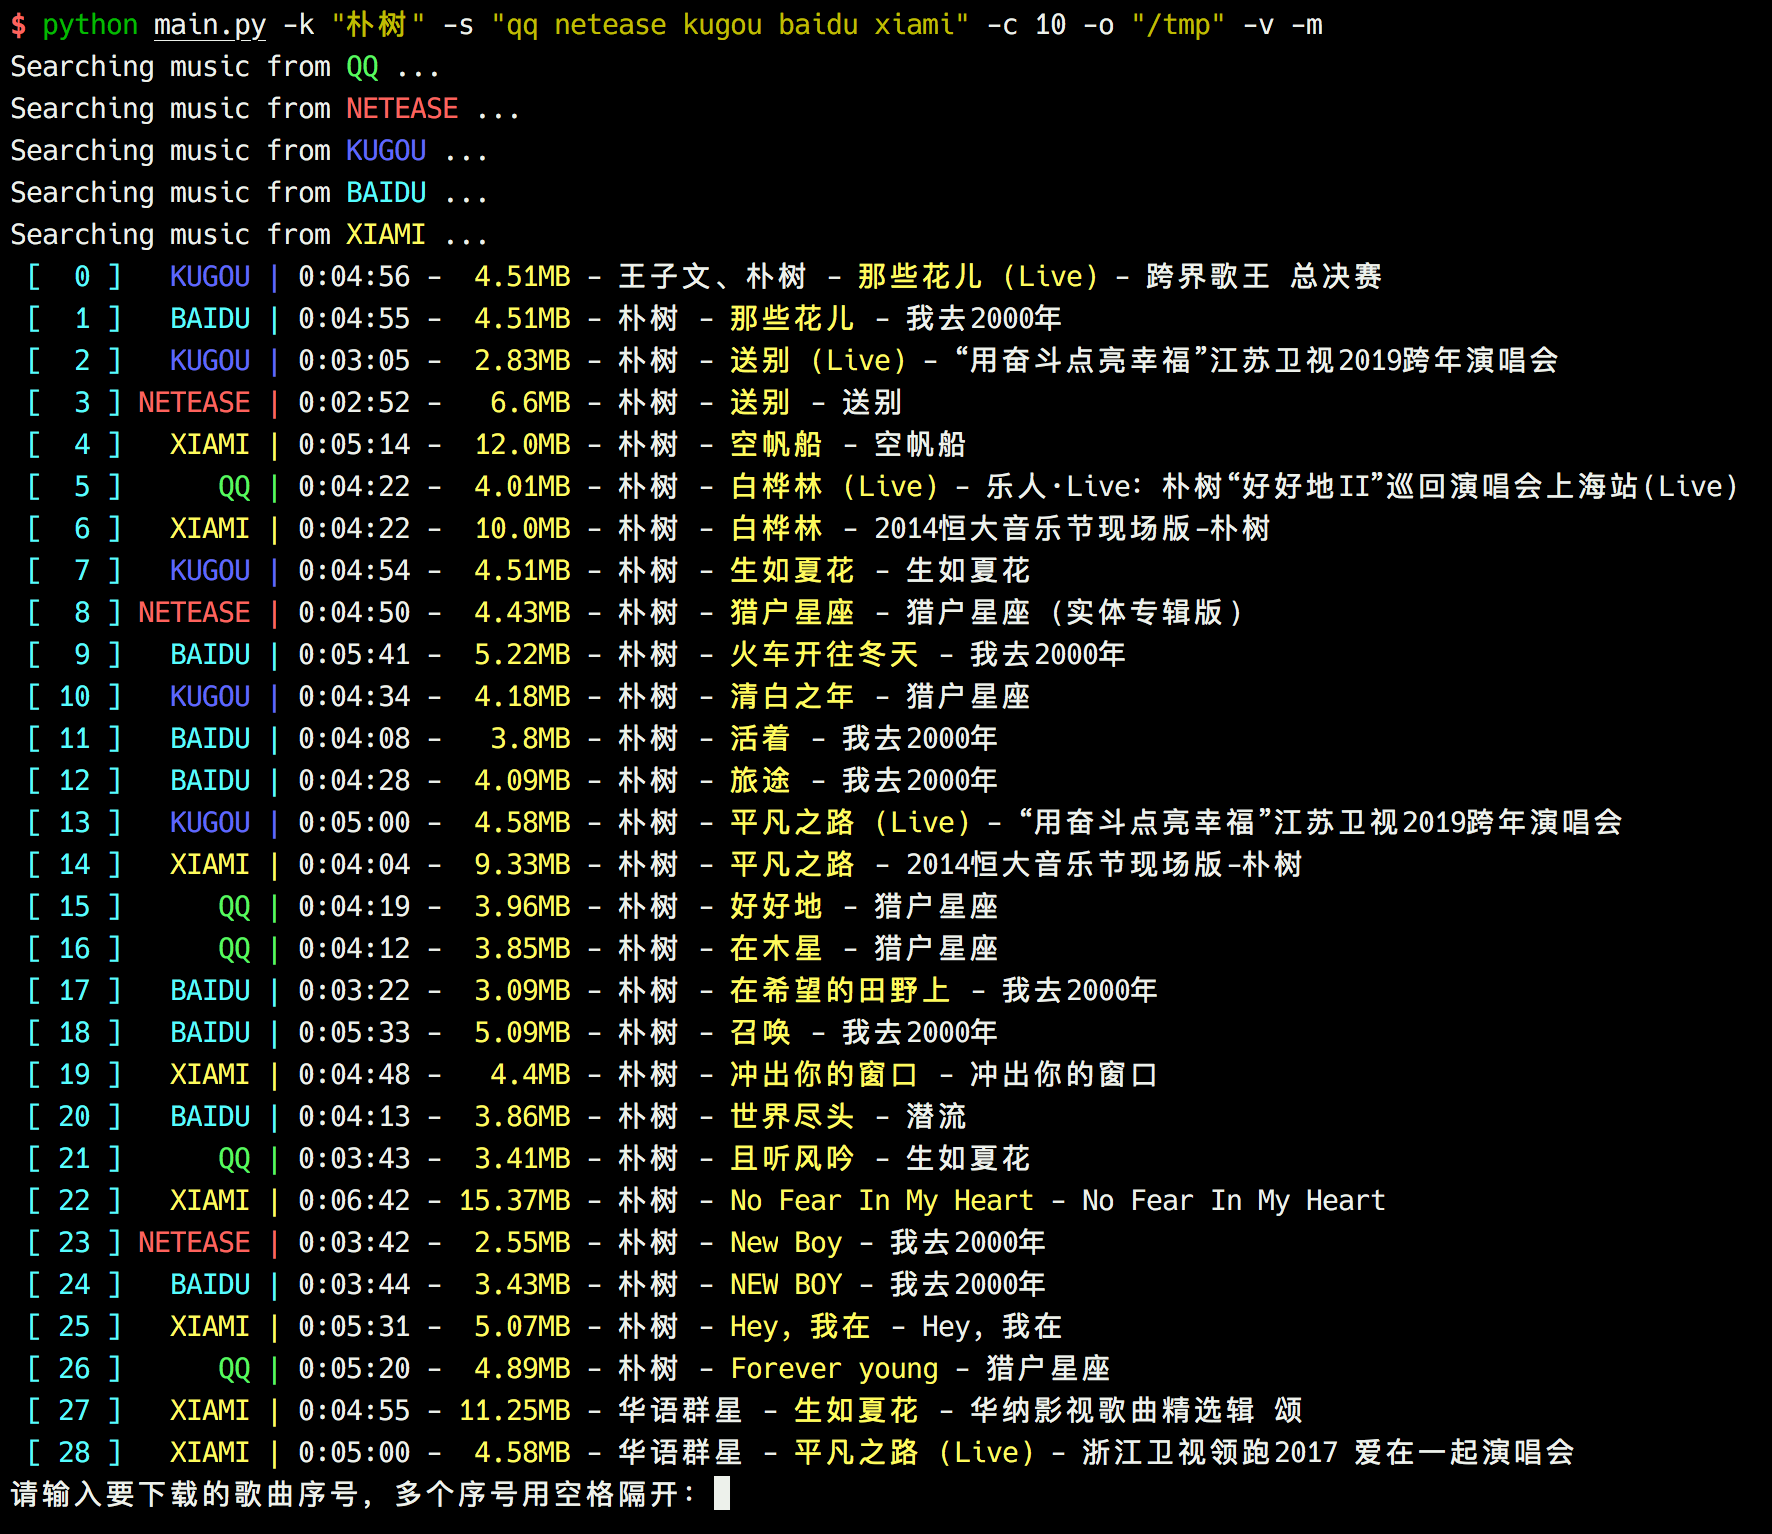Click 'Forever young' title in row 26
Screen dimensions: 1772x1534
[834, 1368]
